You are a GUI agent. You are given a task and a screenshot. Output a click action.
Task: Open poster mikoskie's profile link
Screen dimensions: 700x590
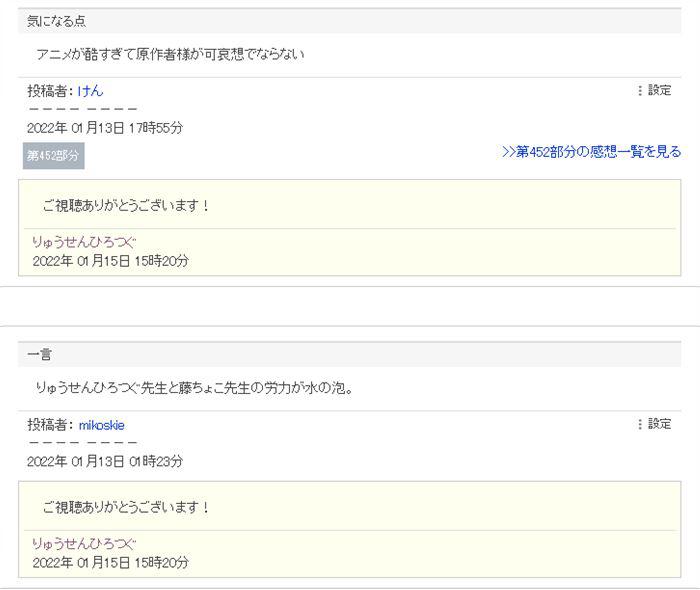101,425
